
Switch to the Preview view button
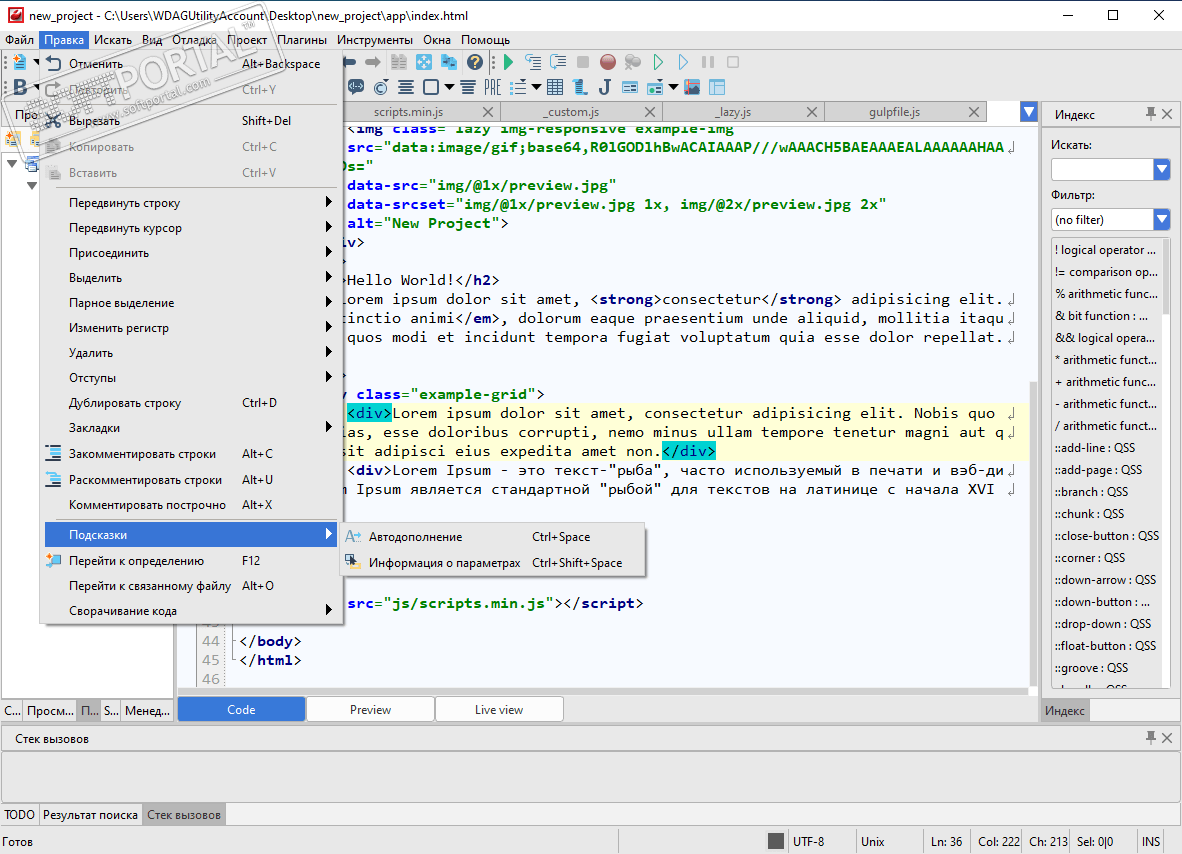click(370, 709)
